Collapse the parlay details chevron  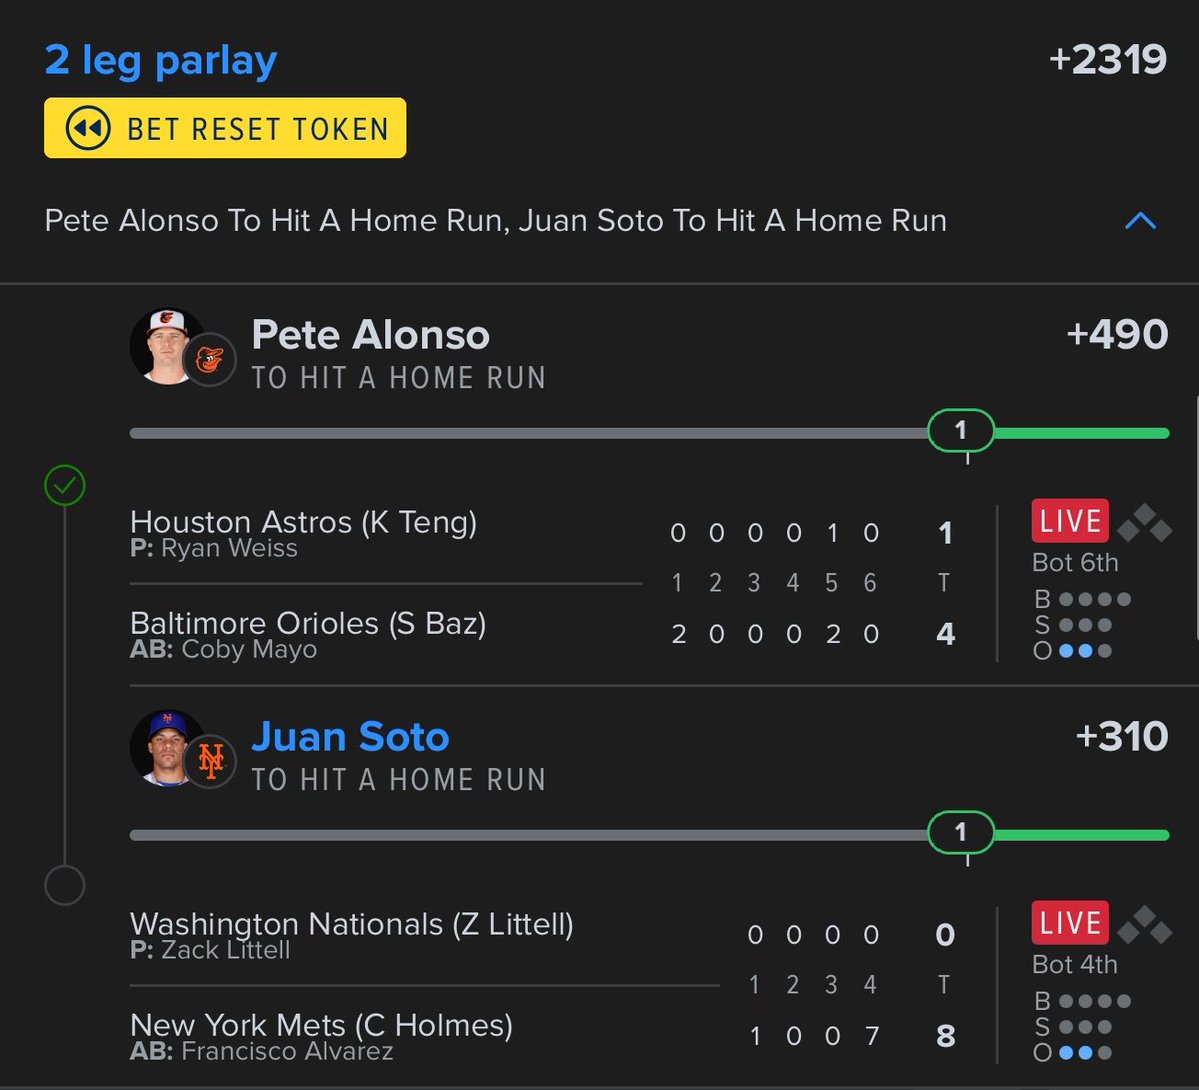click(1140, 221)
